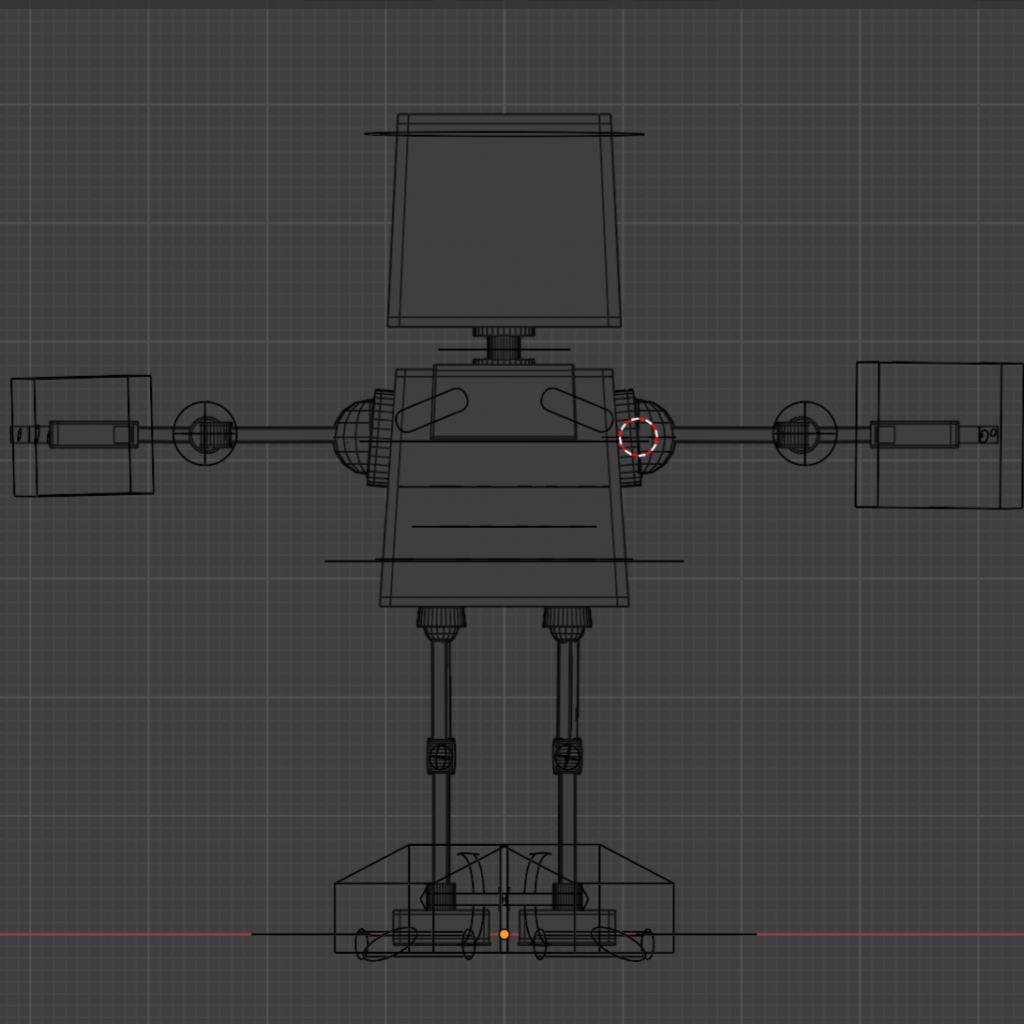Click the lower torso body below stripes
Viewport: 1024px width, 1024px height.
504,583
